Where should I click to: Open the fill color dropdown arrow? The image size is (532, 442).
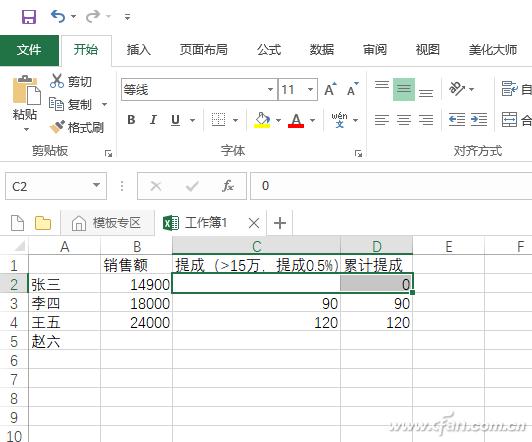point(279,120)
